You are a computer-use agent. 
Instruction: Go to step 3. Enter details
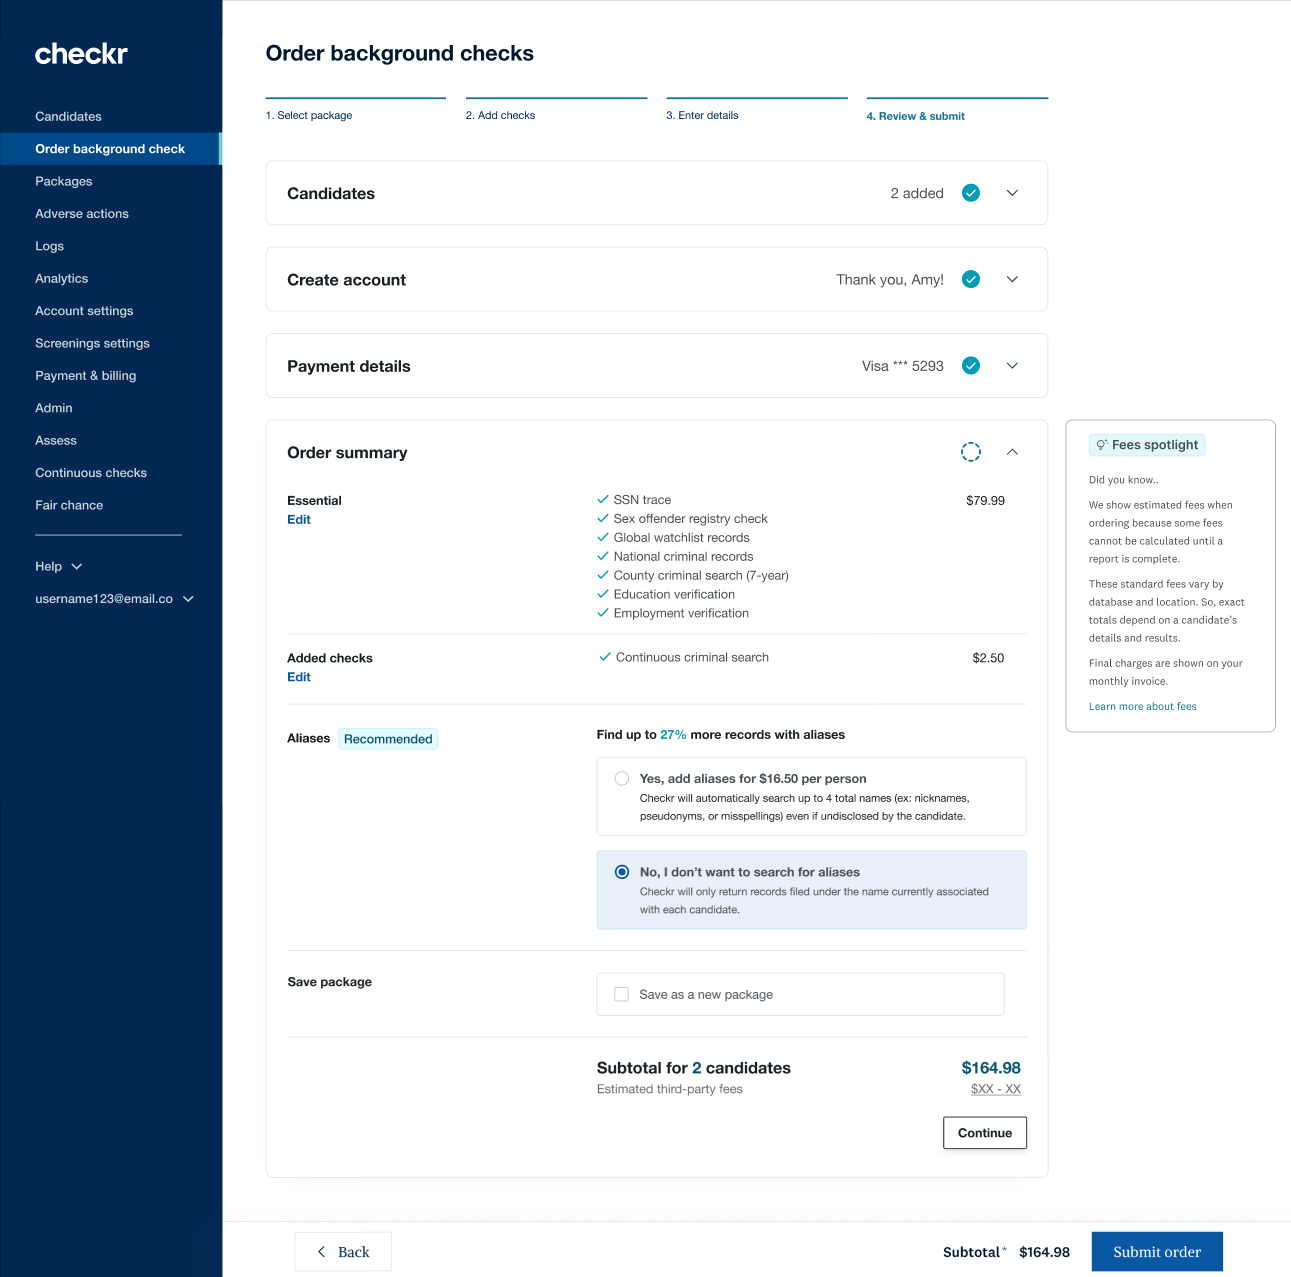point(702,115)
